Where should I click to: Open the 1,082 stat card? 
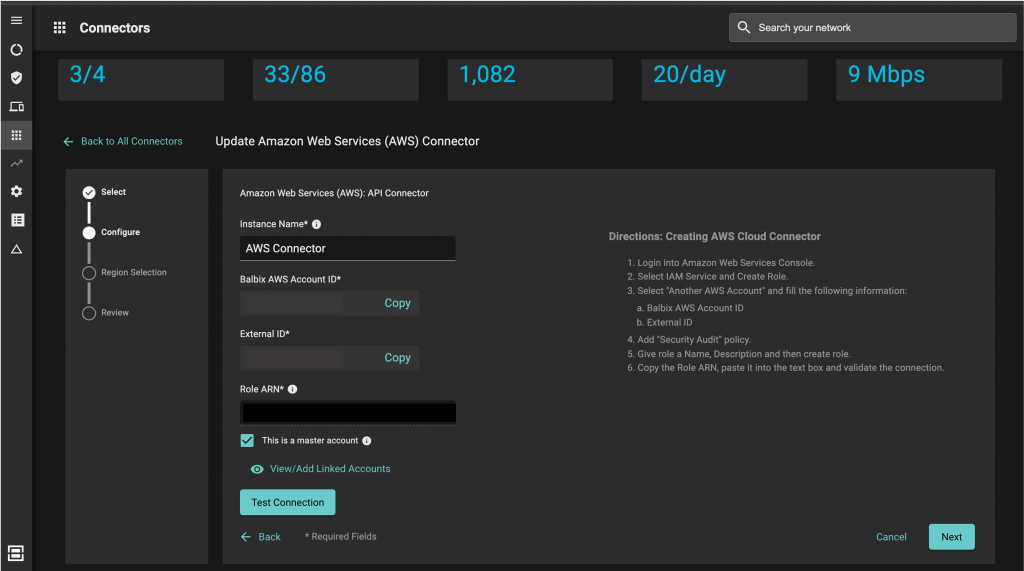tap(530, 79)
